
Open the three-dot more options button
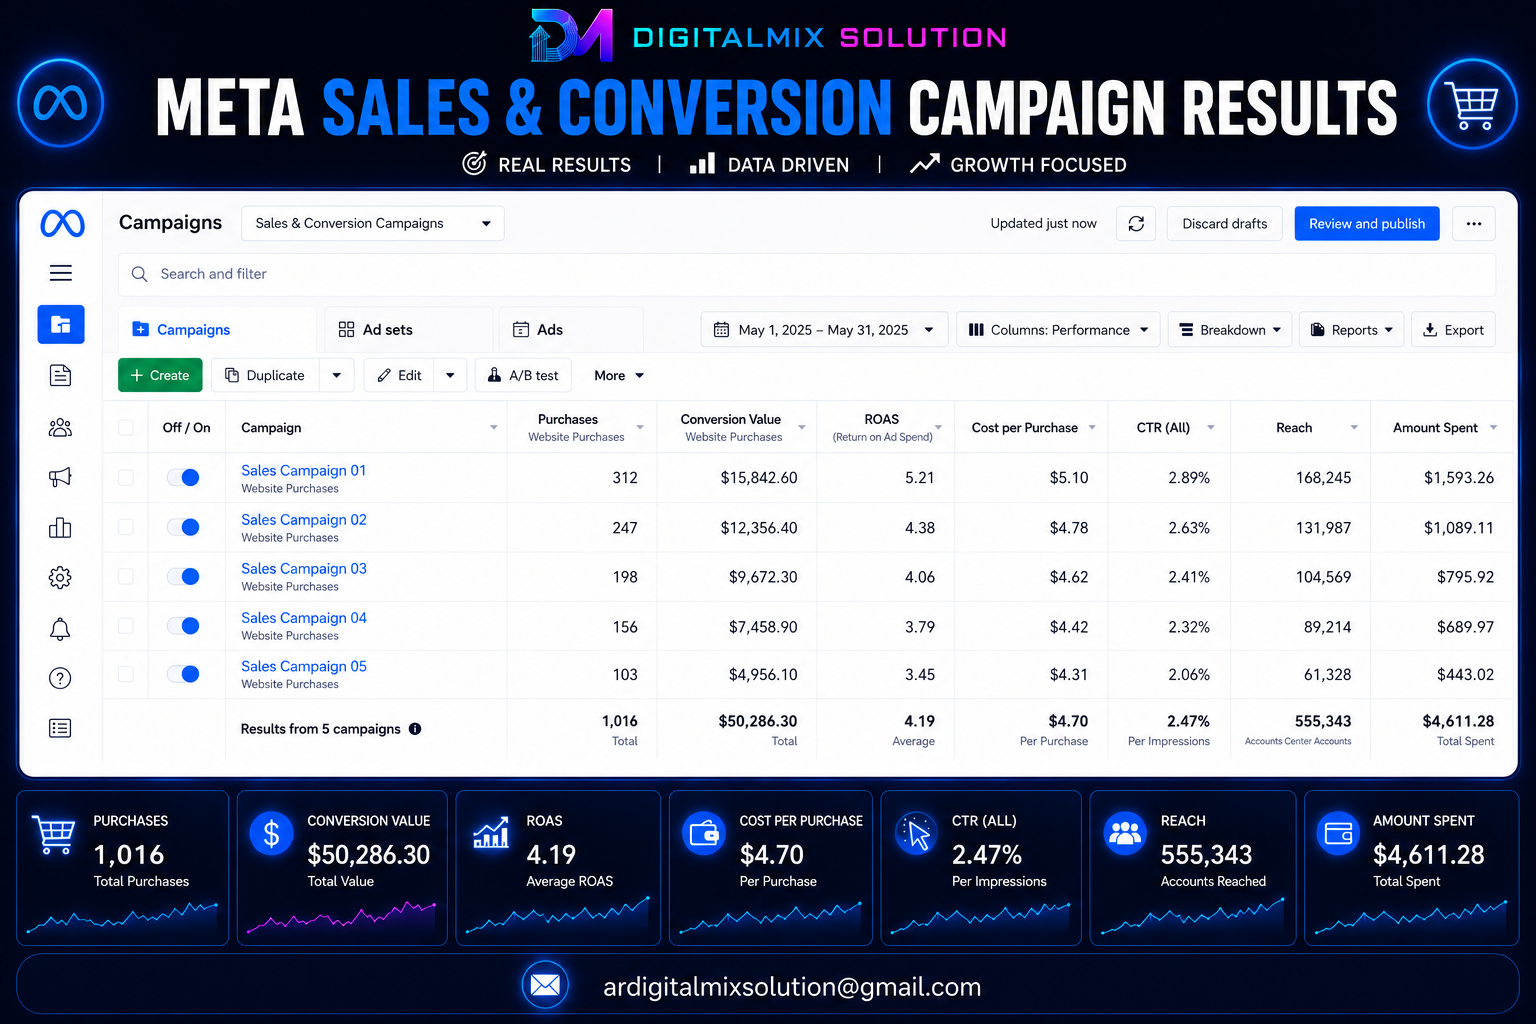[1474, 224]
